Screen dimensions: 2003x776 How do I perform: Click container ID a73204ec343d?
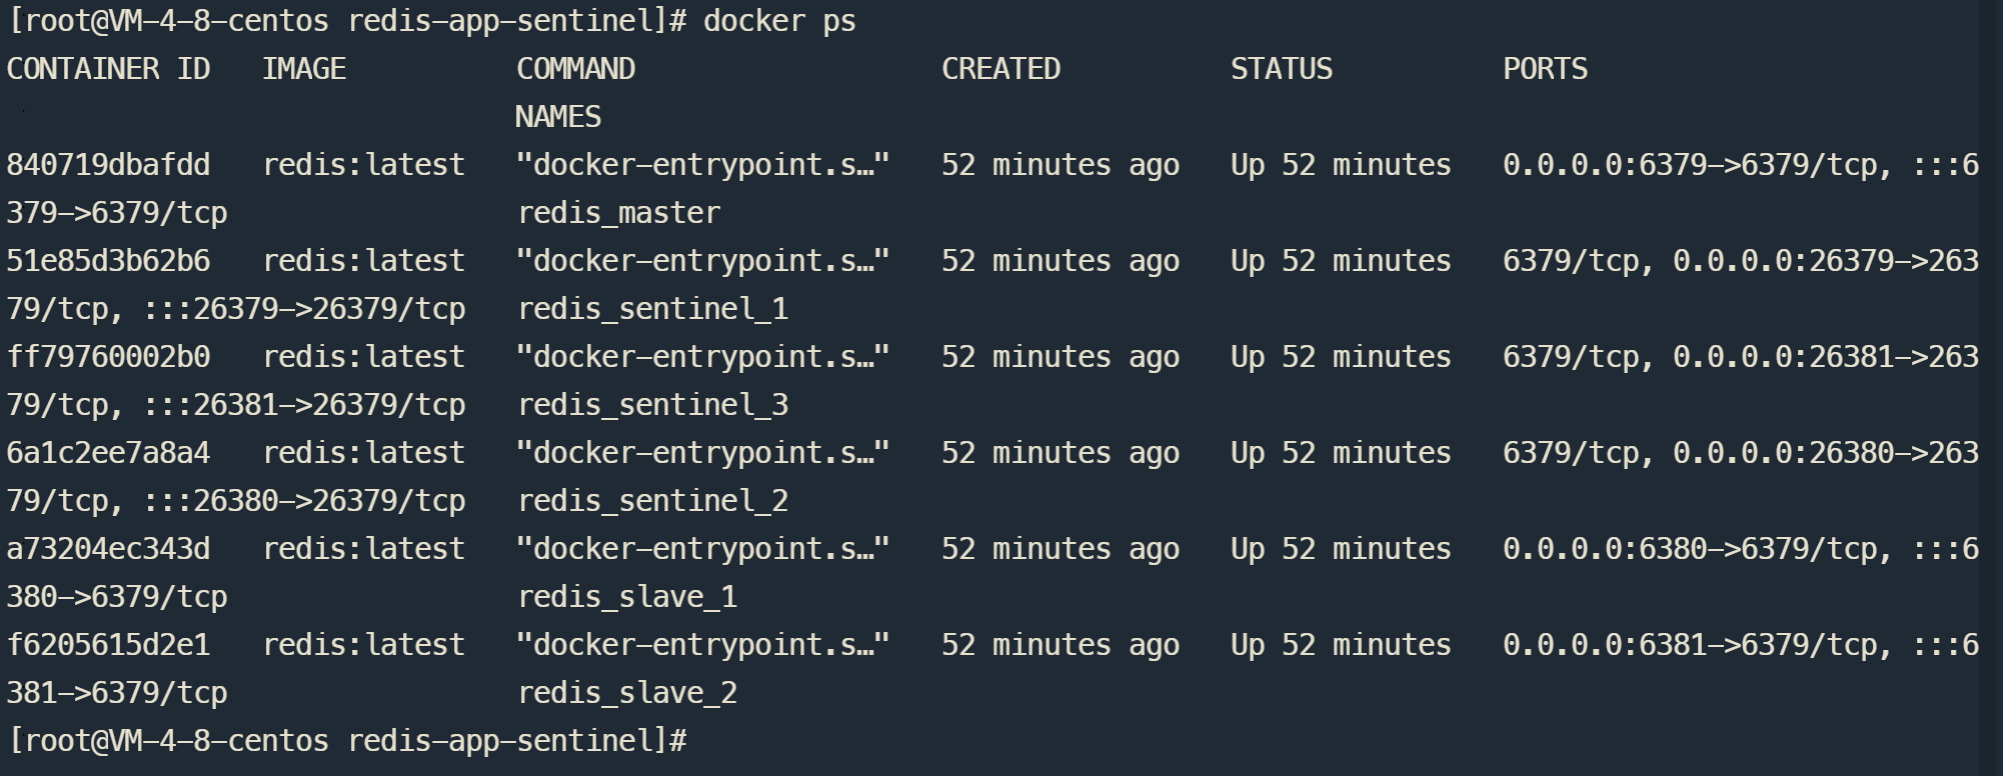coord(108,549)
